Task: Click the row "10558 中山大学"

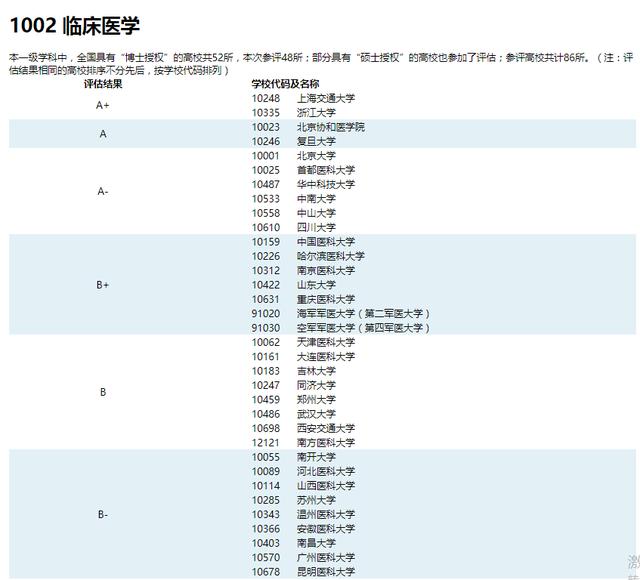Action: point(294,213)
